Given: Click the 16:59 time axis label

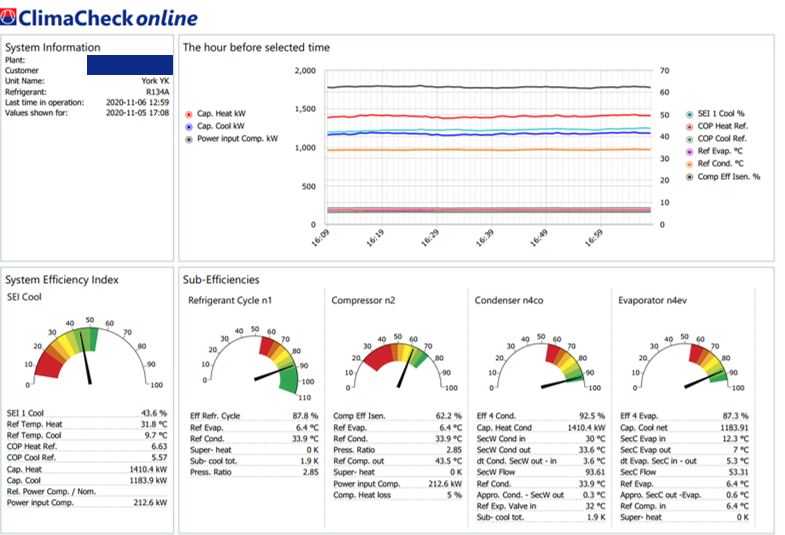Looking at the screenshot, I should (x=594, y=238).
